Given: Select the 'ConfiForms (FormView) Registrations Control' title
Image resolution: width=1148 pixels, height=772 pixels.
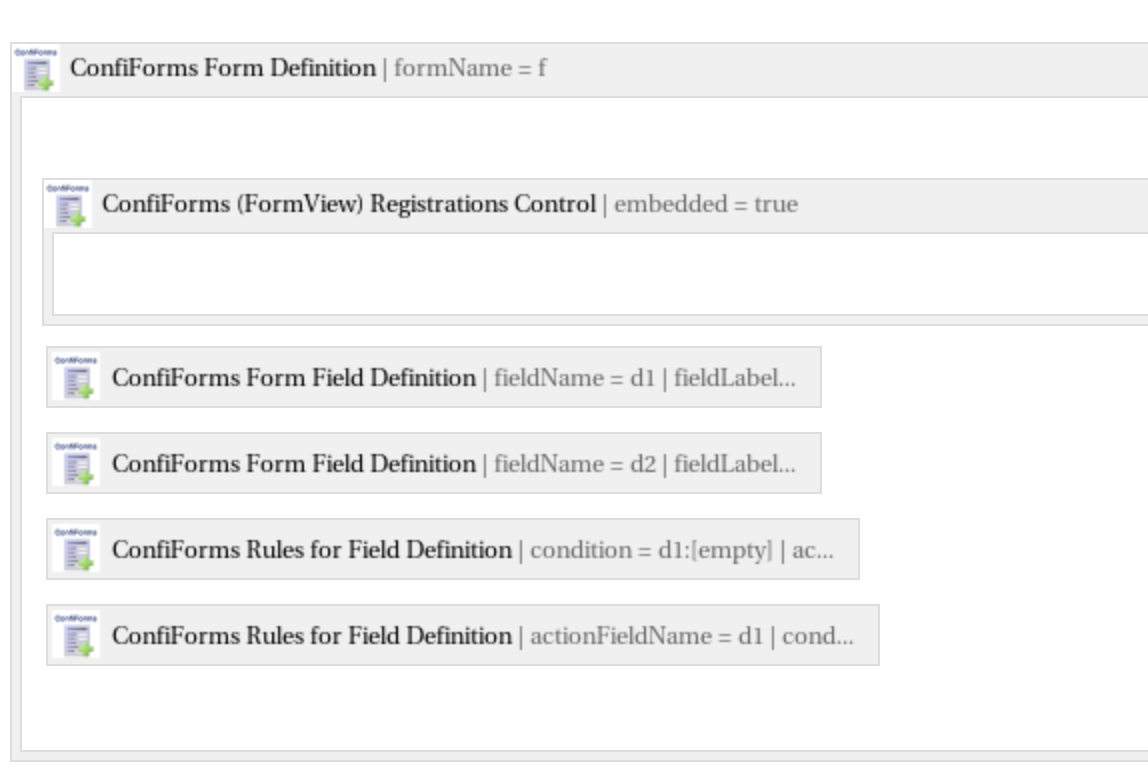Looking at the screenshot, I should click(349, 204).
